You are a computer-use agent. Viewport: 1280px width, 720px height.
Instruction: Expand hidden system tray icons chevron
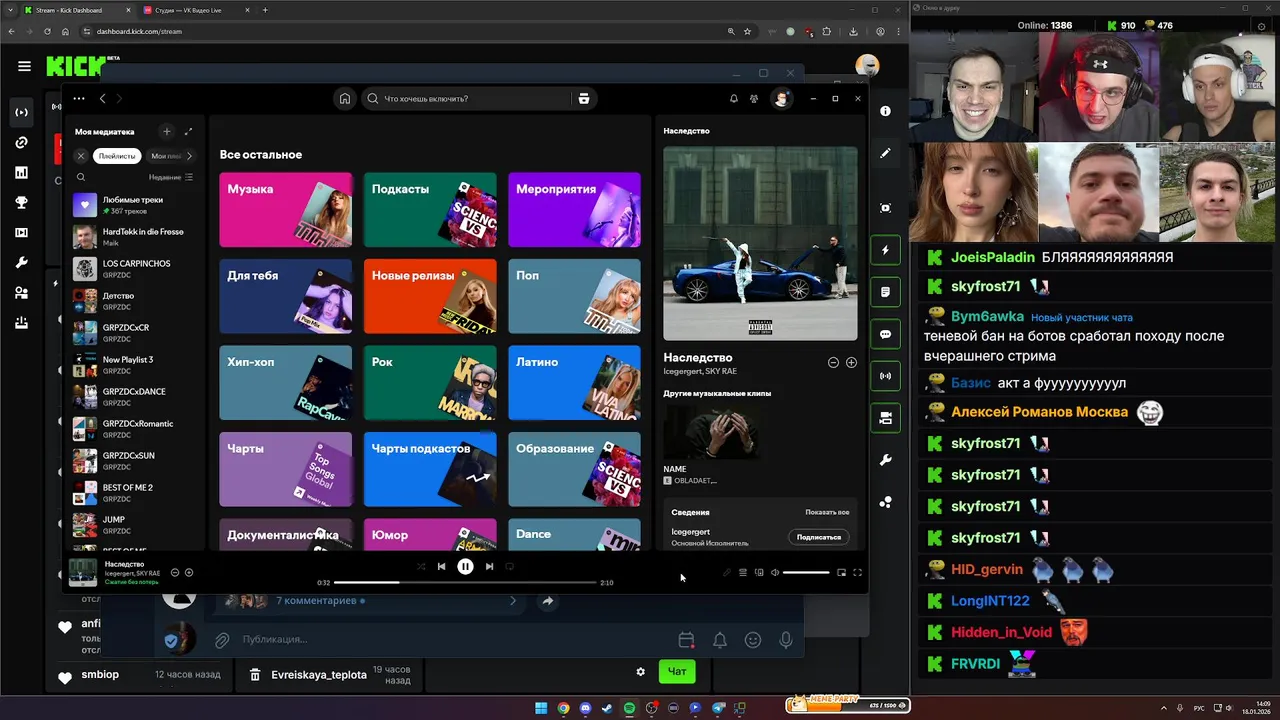tap(1163, 708)
